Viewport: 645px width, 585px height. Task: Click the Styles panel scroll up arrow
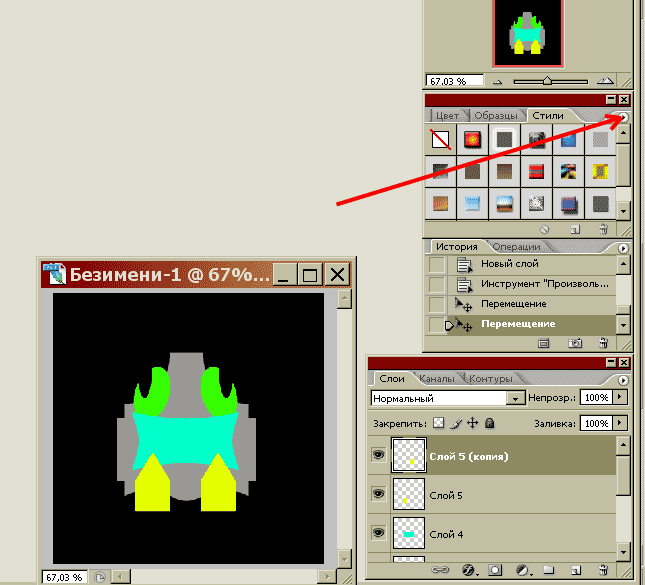(x=623, y=133)
